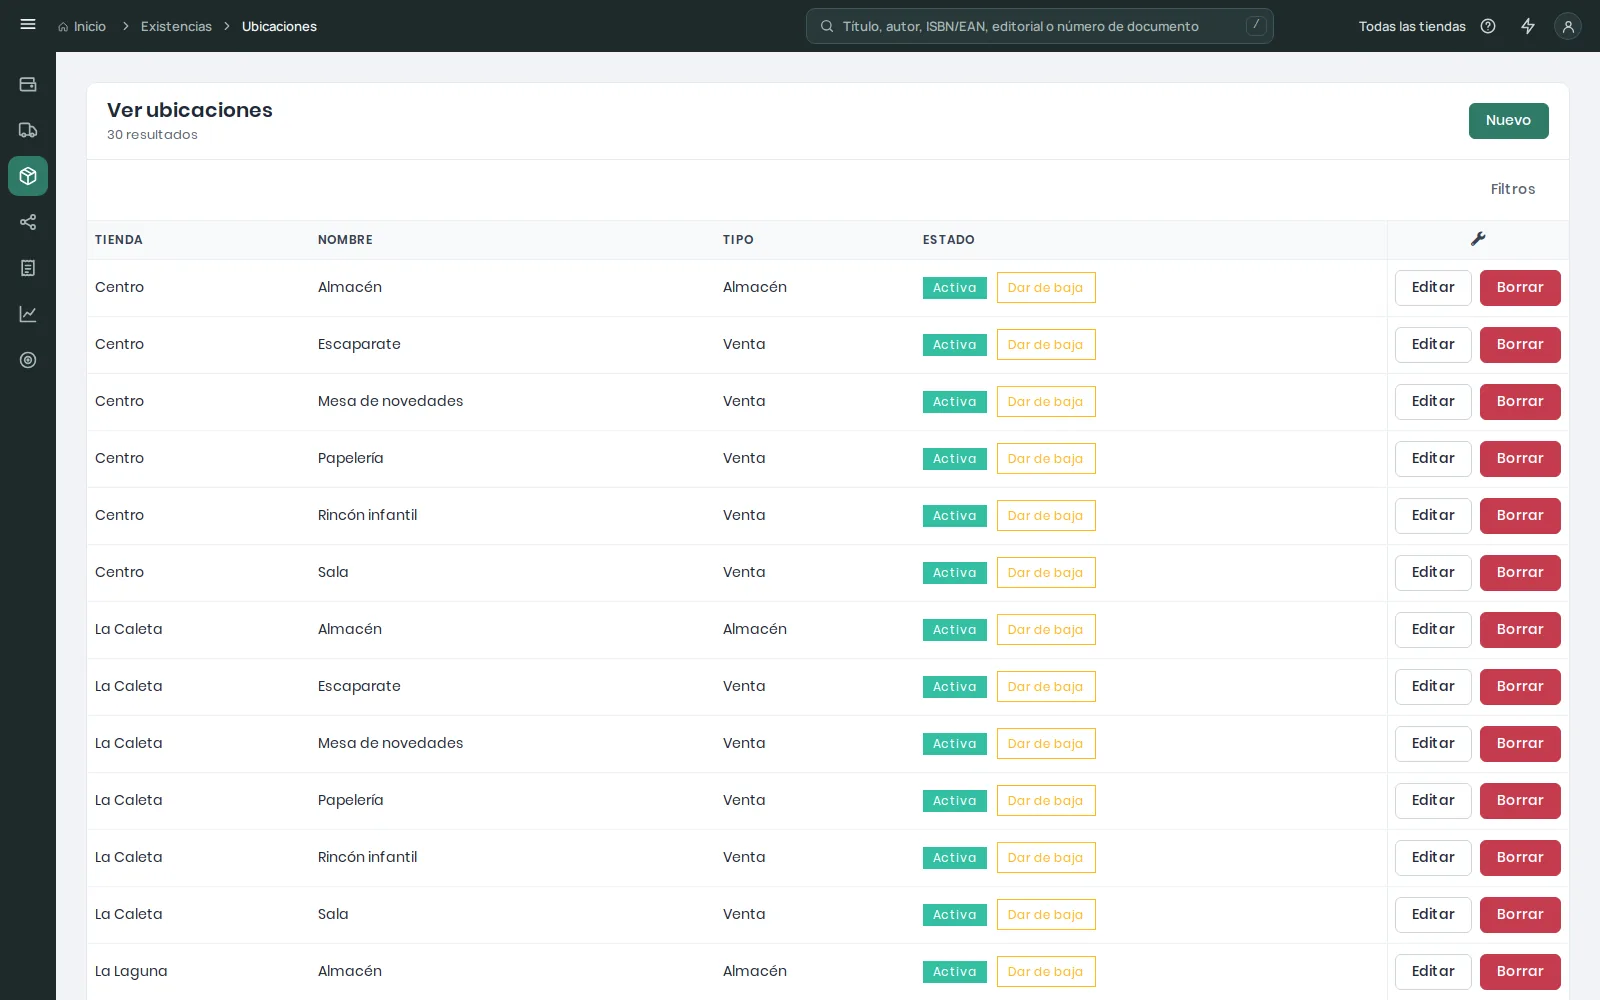Image resolution: width=1600 pixels, height=1000 pixels.
Task: Delete La Laguna Almacén location
Action: click(1520, 972)
